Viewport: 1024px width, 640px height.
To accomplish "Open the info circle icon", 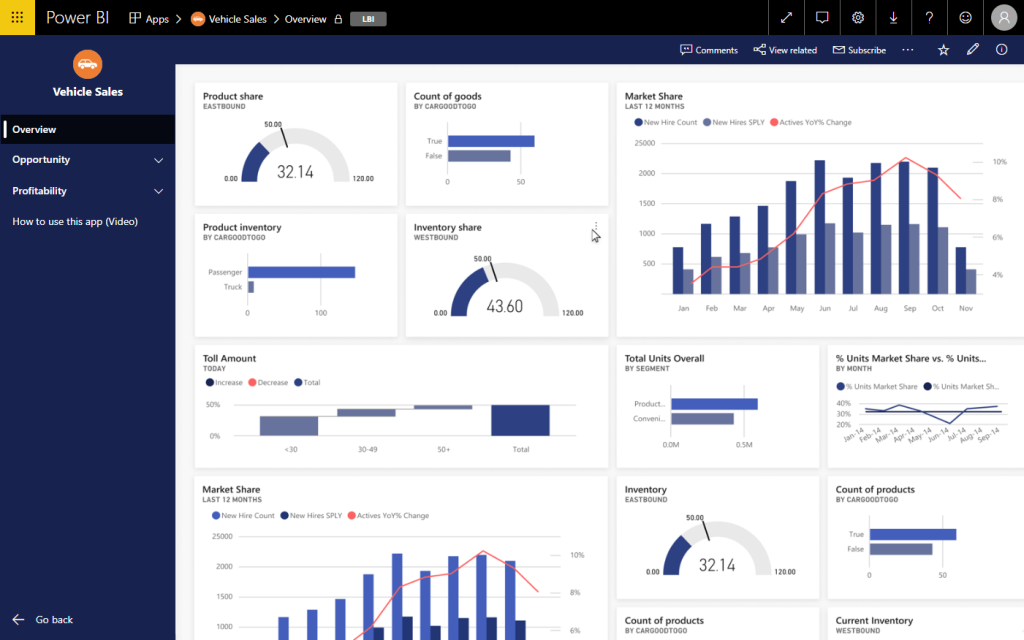I will point(1002,50).
